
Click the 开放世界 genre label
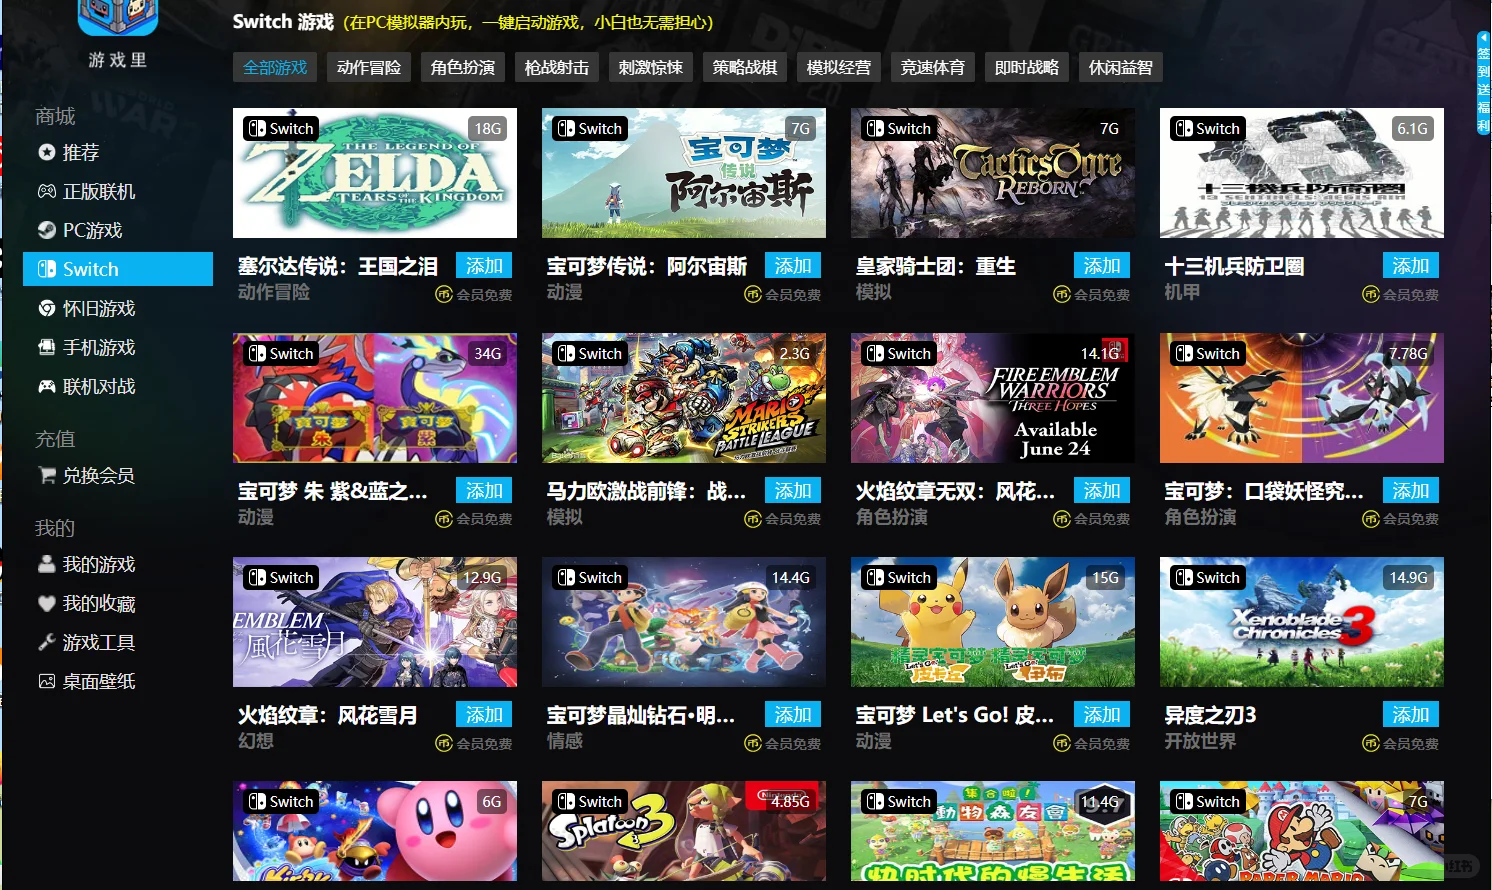tap(1200, 741)
